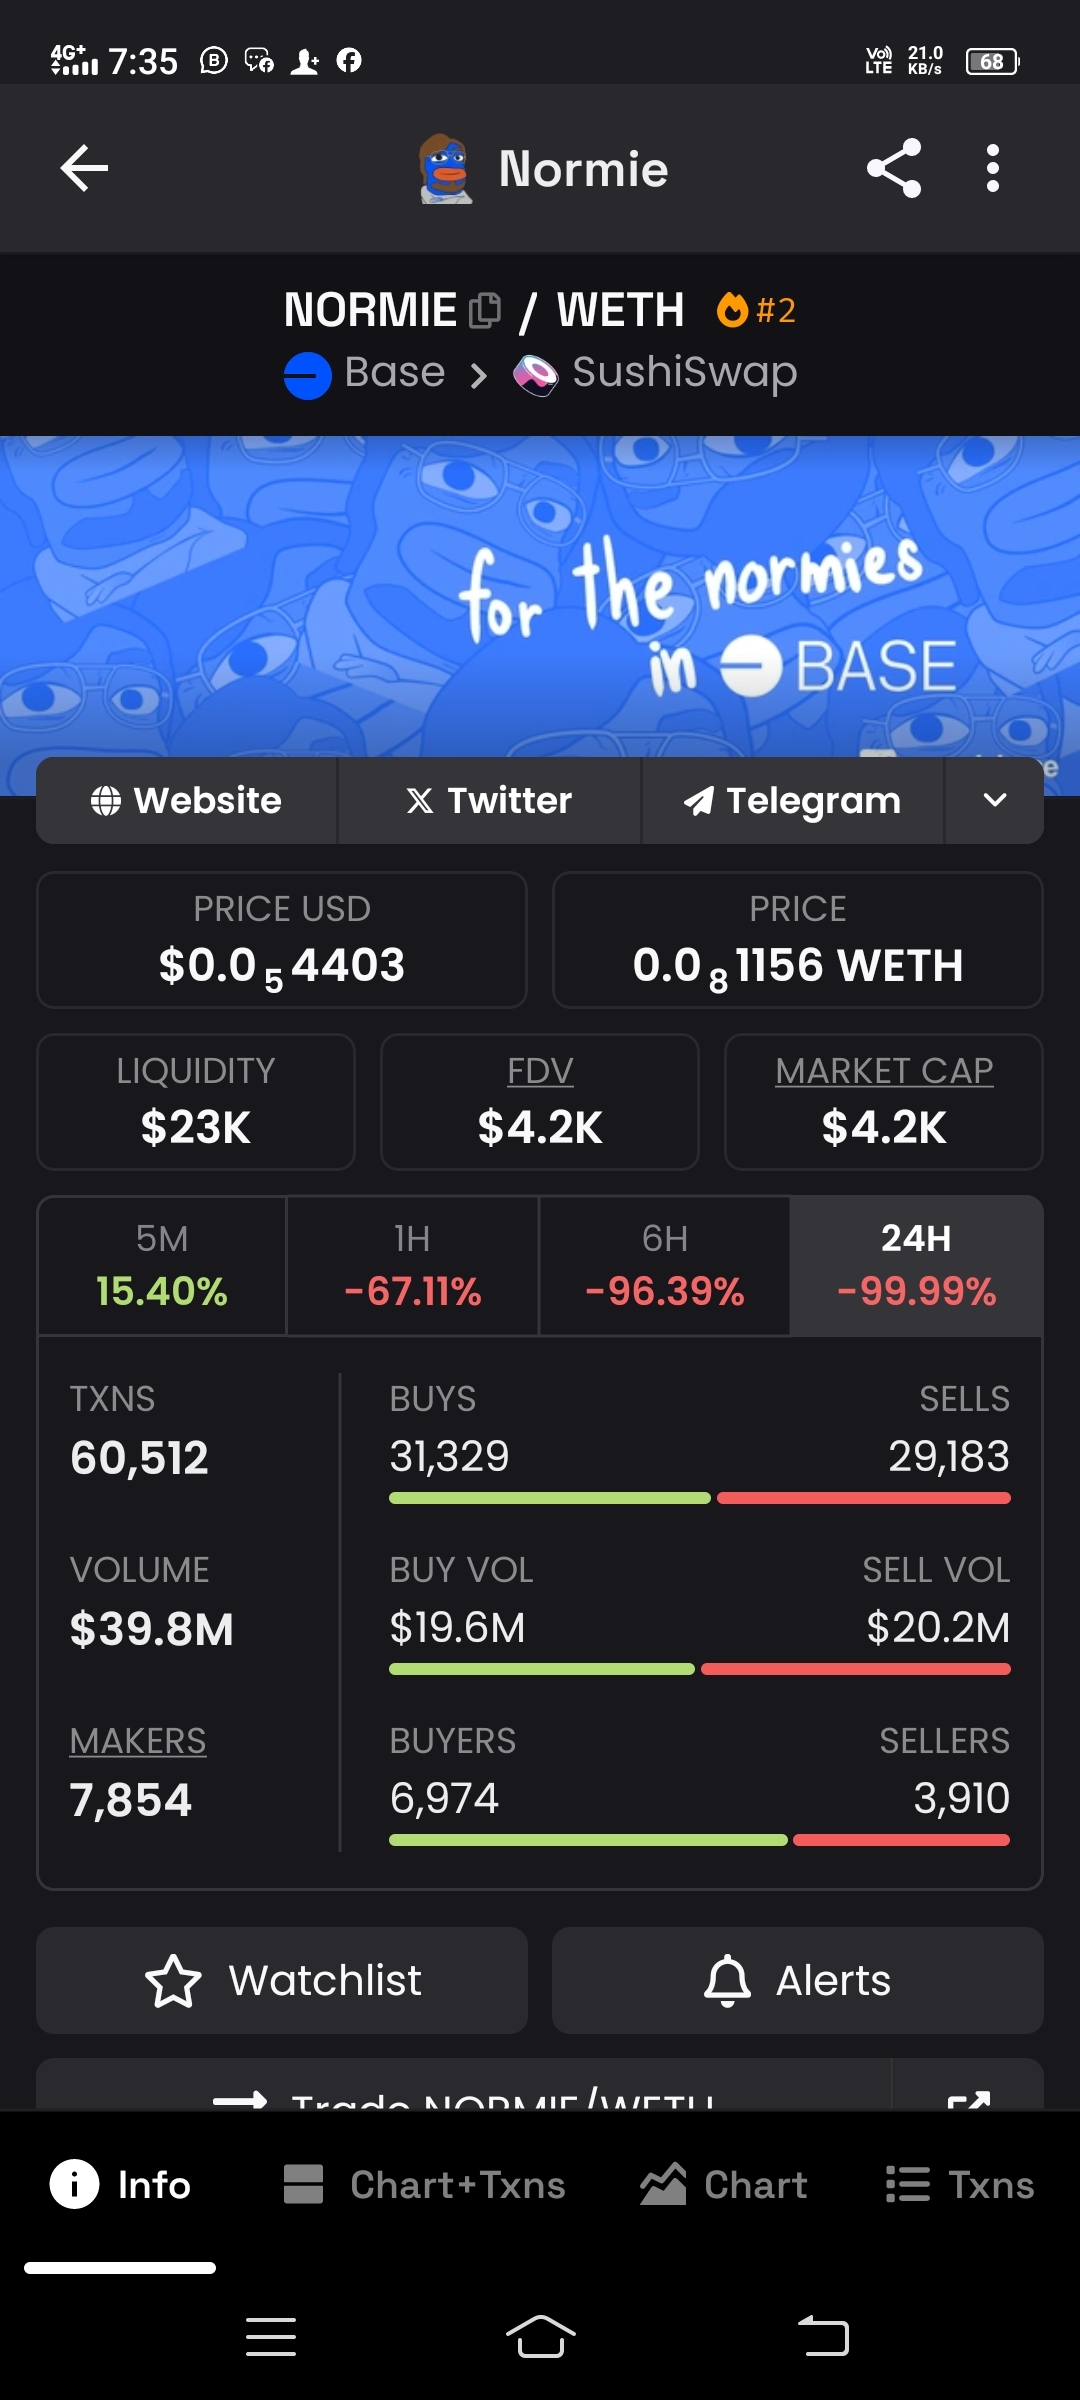
Task: Open the Telegram link
Action: pos(792,800)
